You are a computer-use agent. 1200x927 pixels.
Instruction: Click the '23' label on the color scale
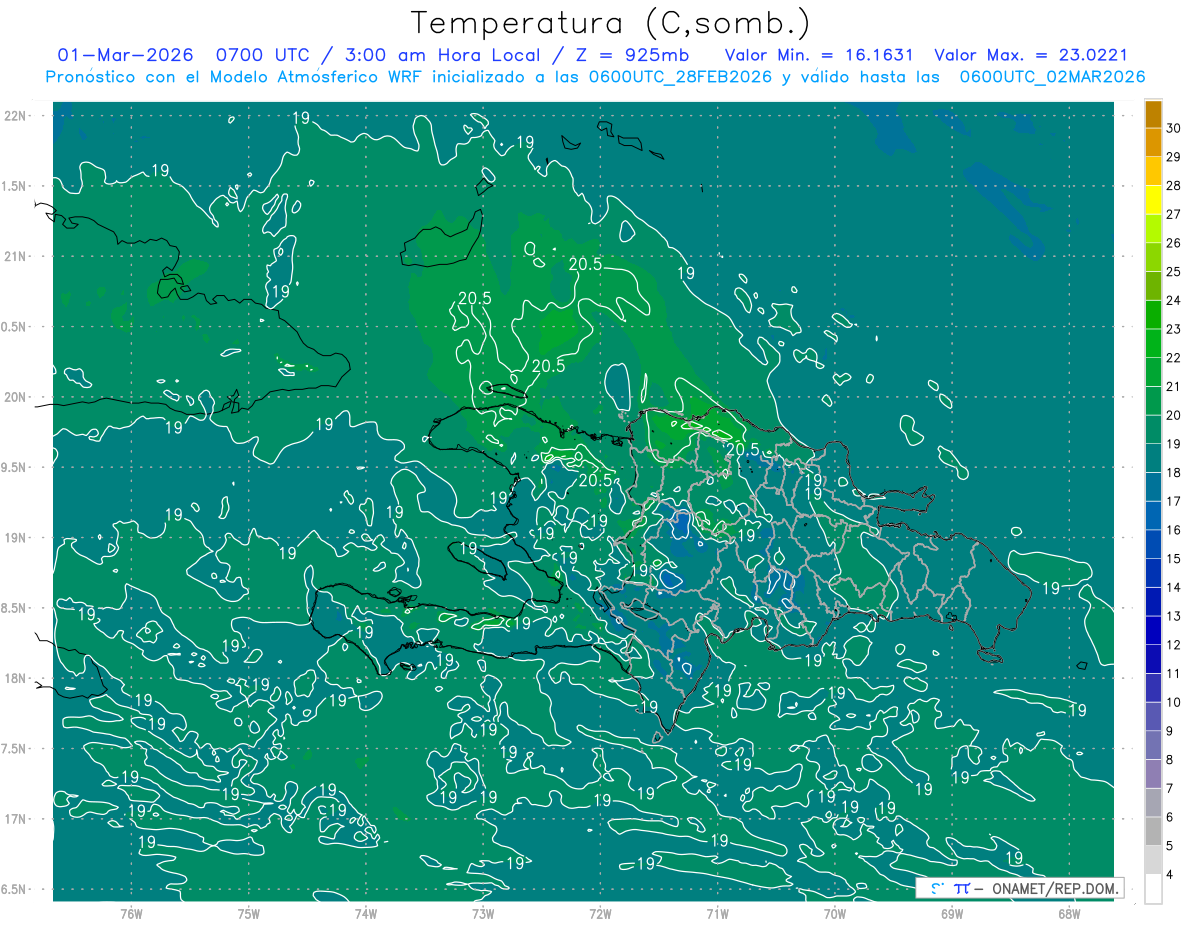point(1174,329)
